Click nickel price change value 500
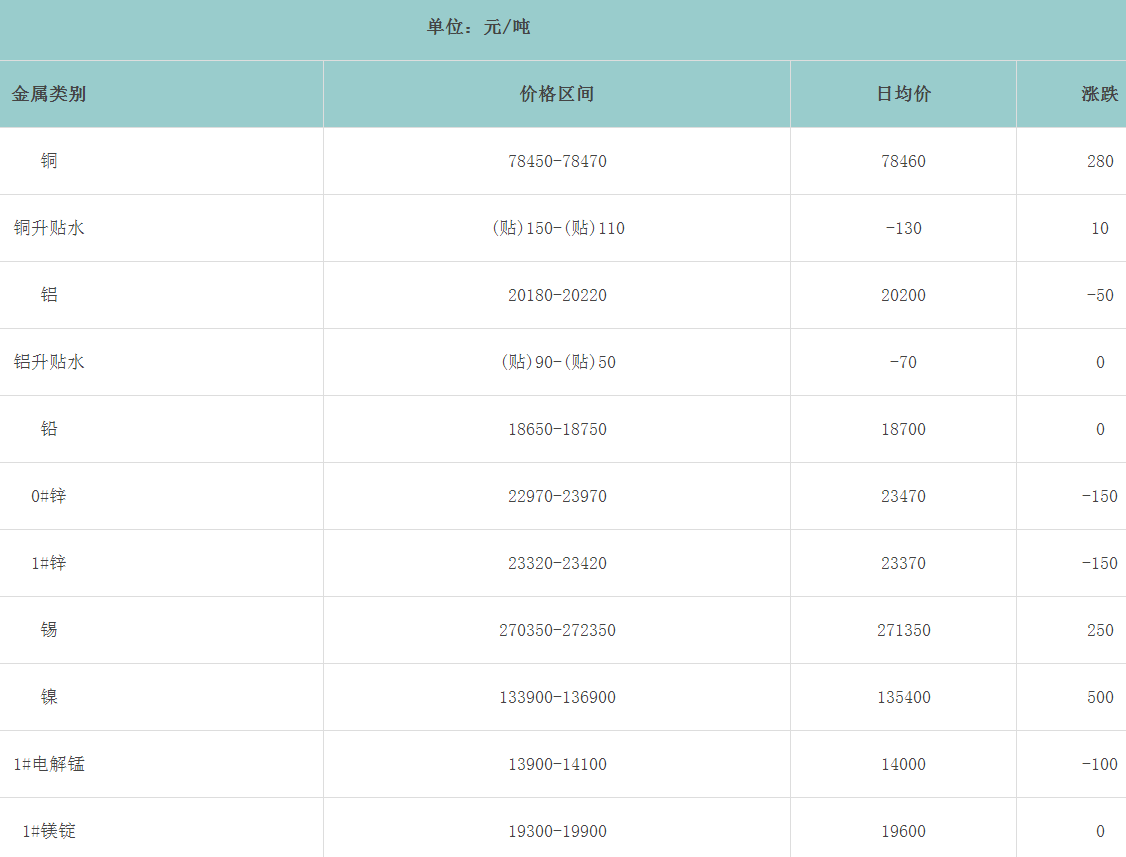Screen dimensions: 1126x857 click(1100, 697)
